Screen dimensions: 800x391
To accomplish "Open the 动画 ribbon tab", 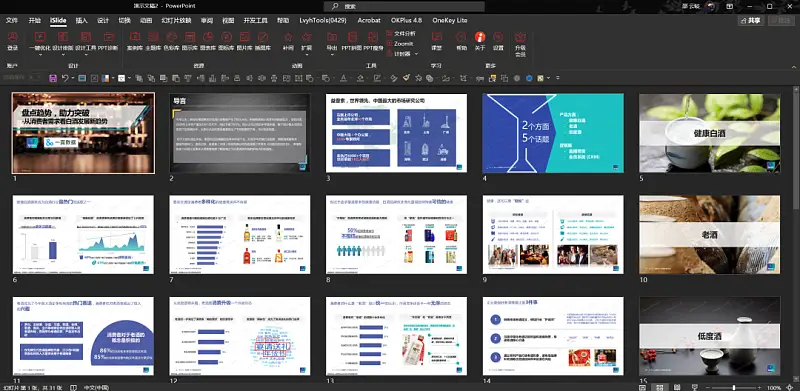I will pyautogui.click(x=146, y=20).
